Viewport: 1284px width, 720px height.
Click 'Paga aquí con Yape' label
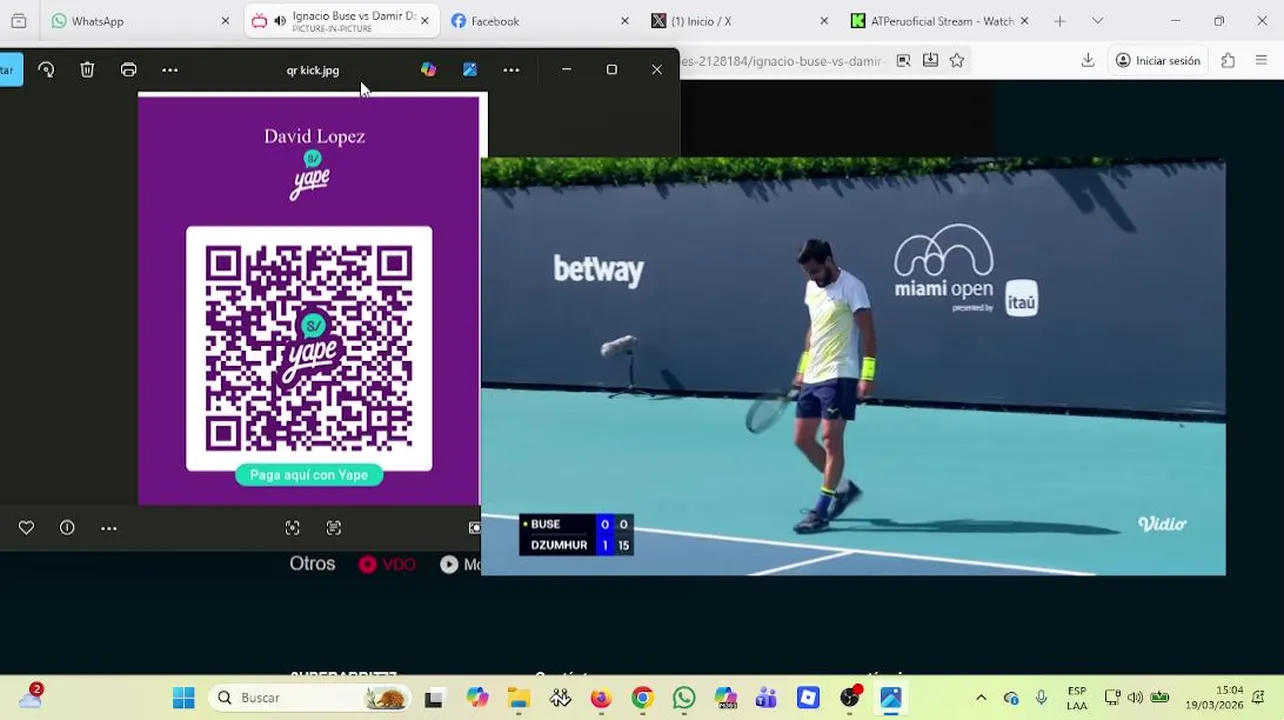309,475
